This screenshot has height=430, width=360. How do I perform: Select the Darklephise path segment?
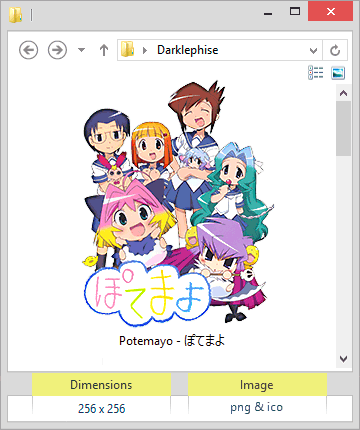(x=188, y=50)
